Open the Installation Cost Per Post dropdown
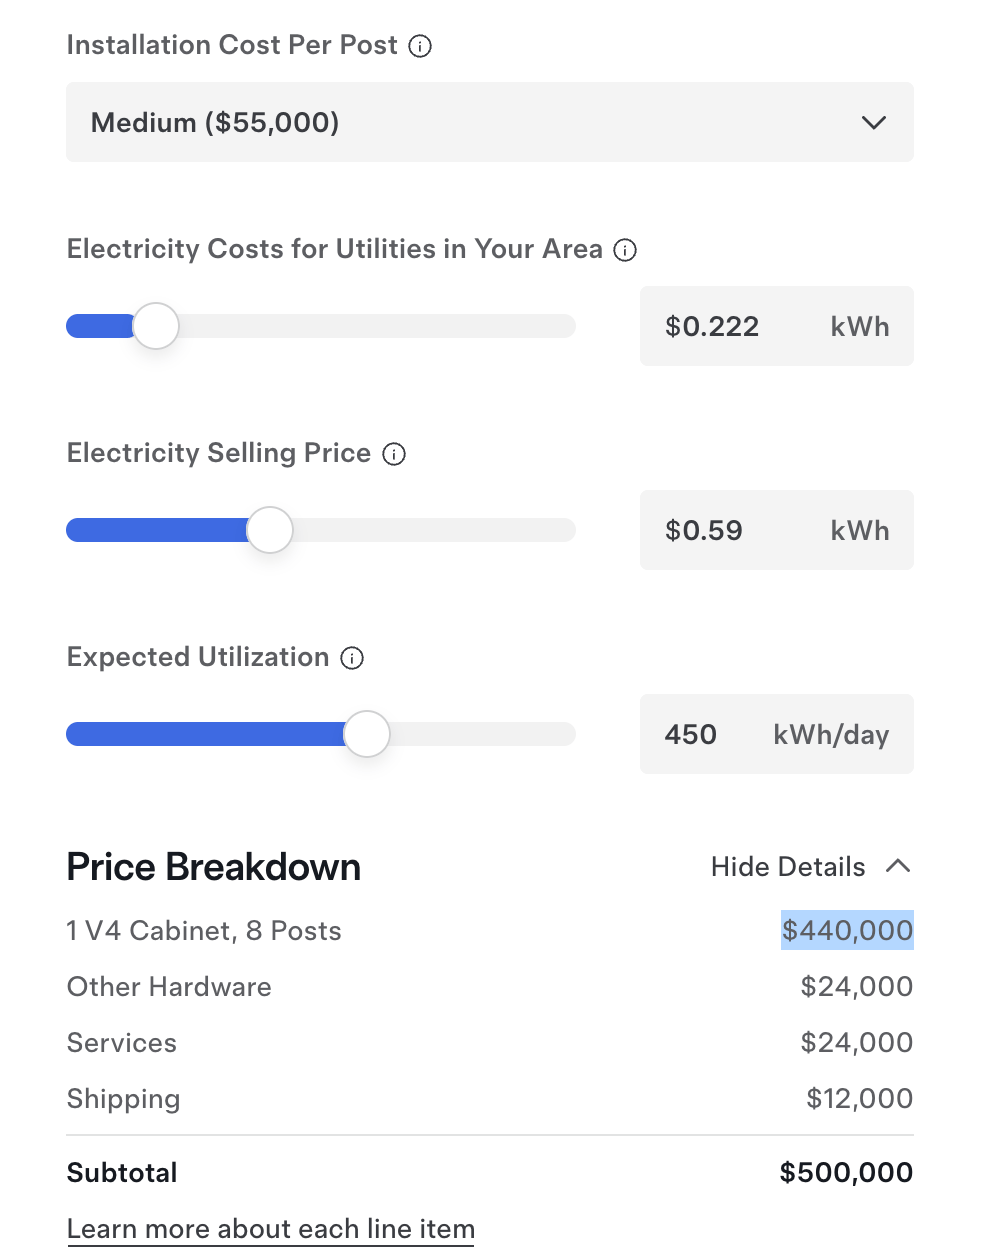The width and height of the screenshot is (982, 1248). pos(489,122)
